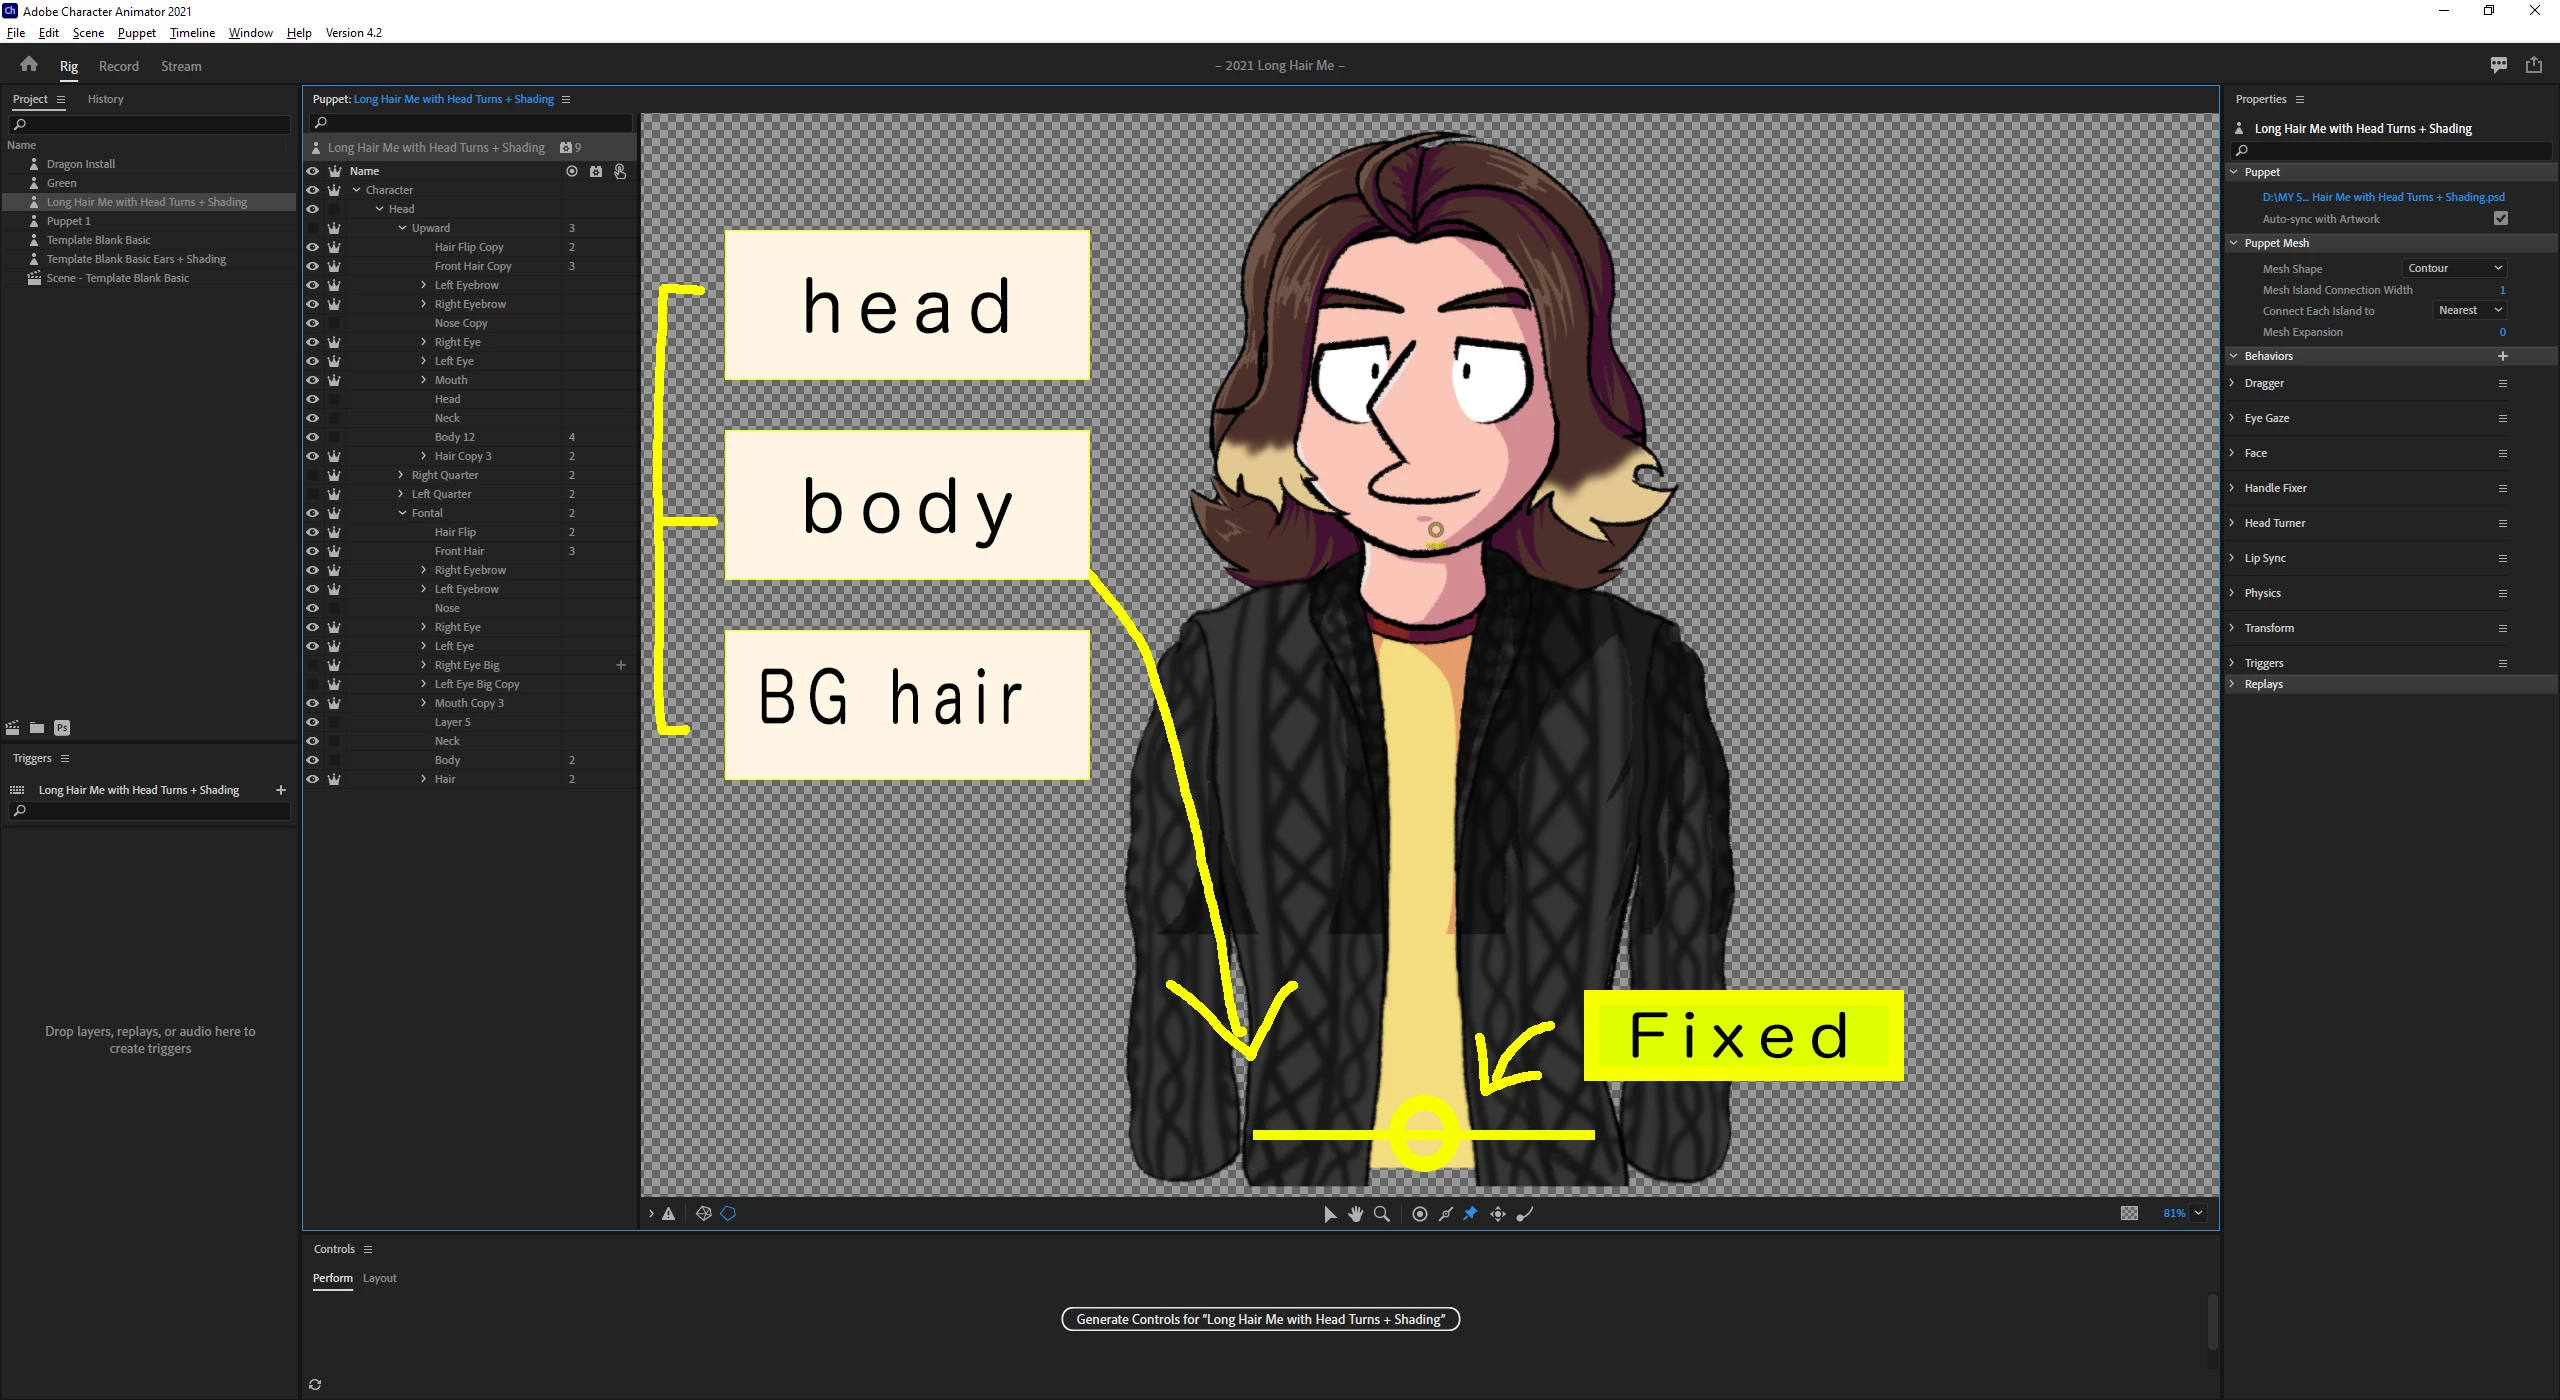This screenshot has height=1400, width=2560.
Task: Open the linked PSD file path
Action: tap(2383, 197)
